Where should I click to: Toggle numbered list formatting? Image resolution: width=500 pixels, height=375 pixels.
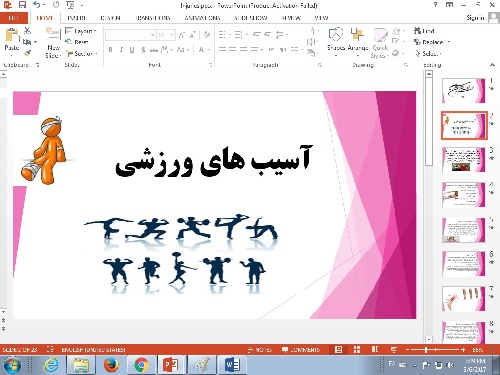tap(238, 34)
